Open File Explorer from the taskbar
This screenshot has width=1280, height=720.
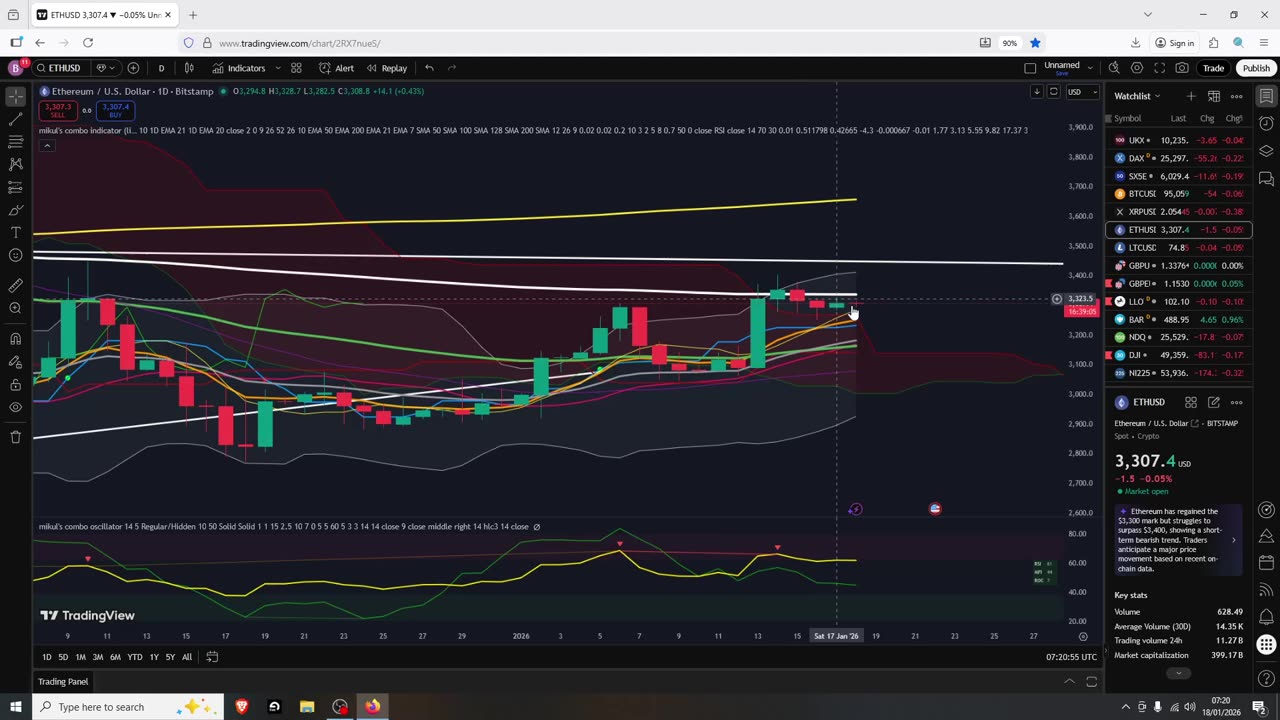pos(307,706)
